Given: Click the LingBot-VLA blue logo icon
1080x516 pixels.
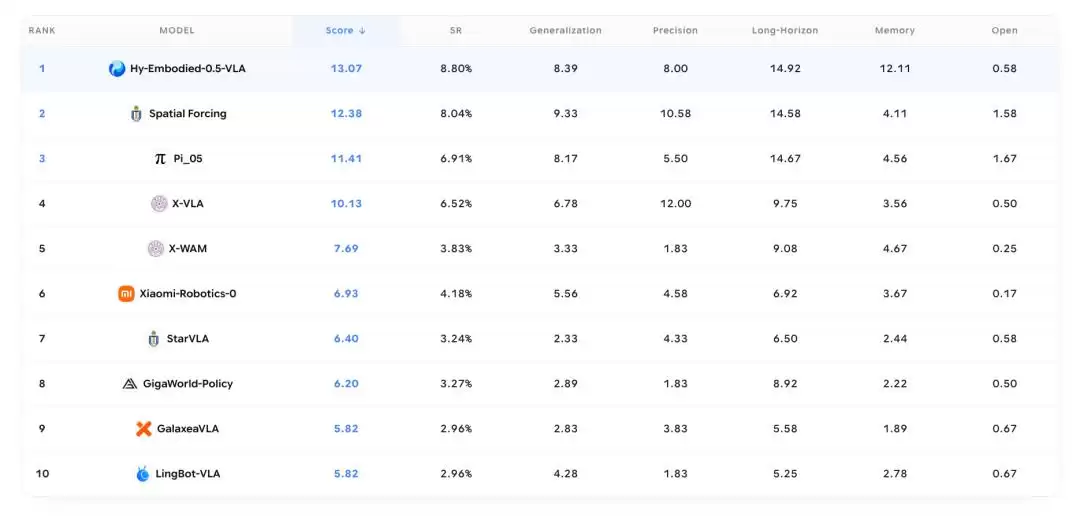Looking at the screenshot, I should click(x=143, y=474).
